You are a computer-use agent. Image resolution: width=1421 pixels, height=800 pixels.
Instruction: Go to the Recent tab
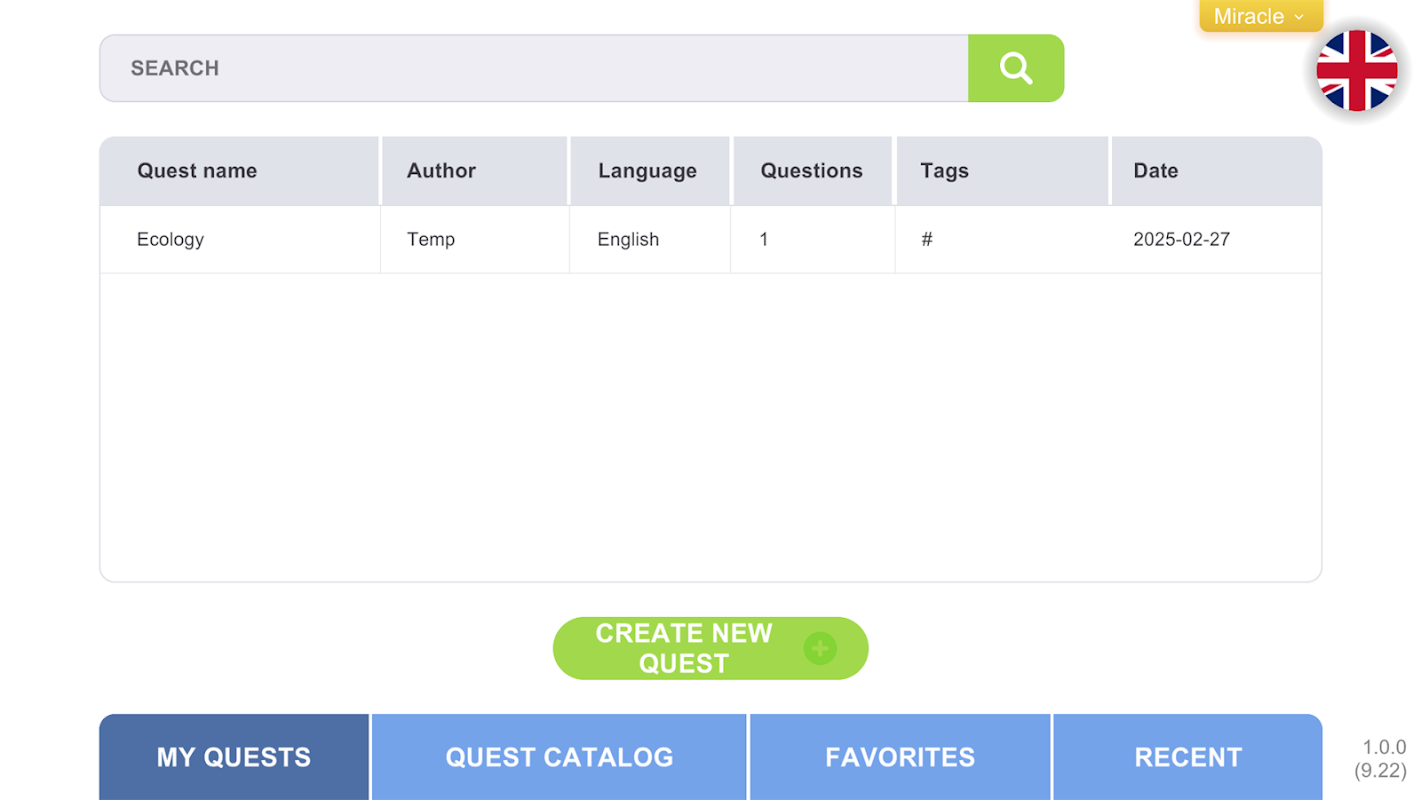pos(1188,757)
